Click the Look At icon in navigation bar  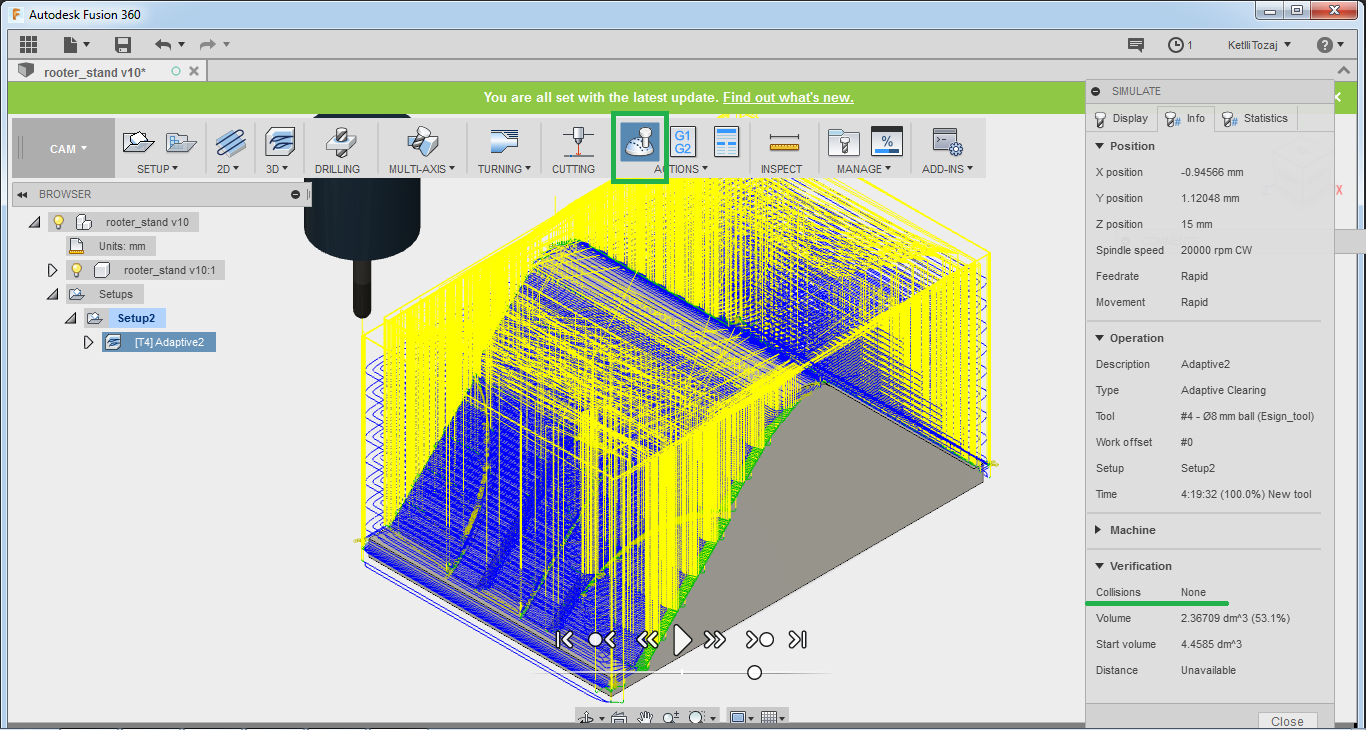coord(618,717)
